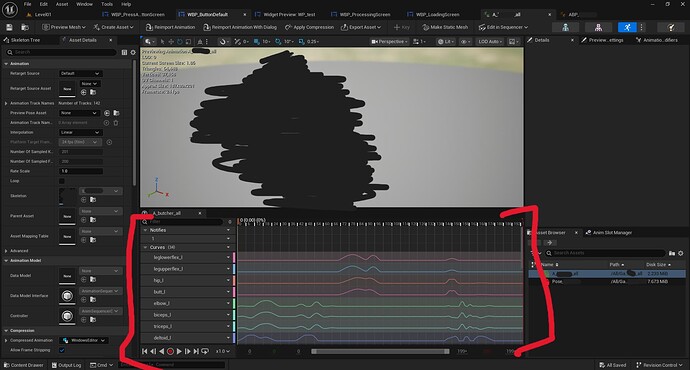Click pink color swatch of leglowerflex_l curve
This screenshot has width=690, height=370.
pyautogui.click(x=234, y=257)
